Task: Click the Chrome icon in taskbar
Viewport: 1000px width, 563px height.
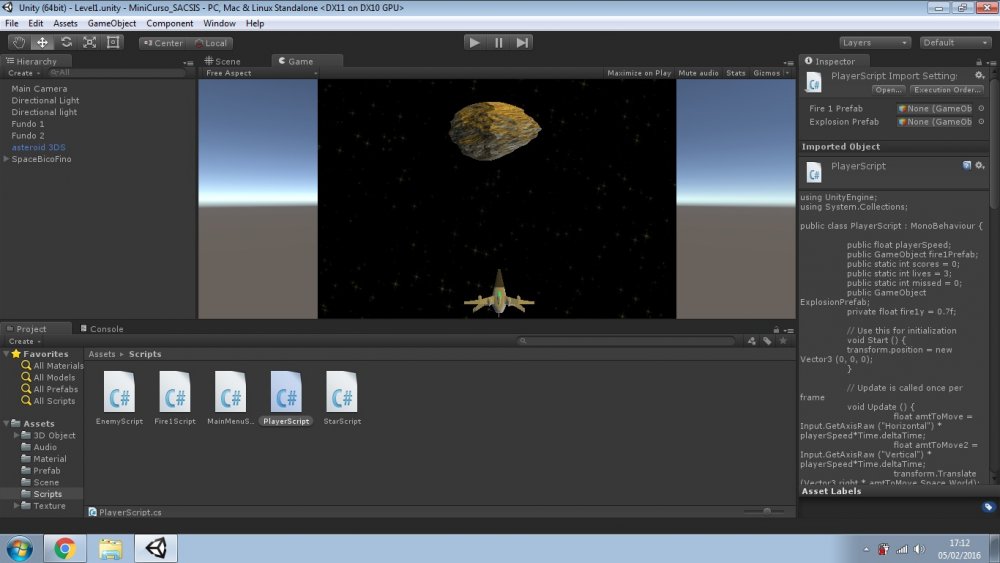Action: 65,548
